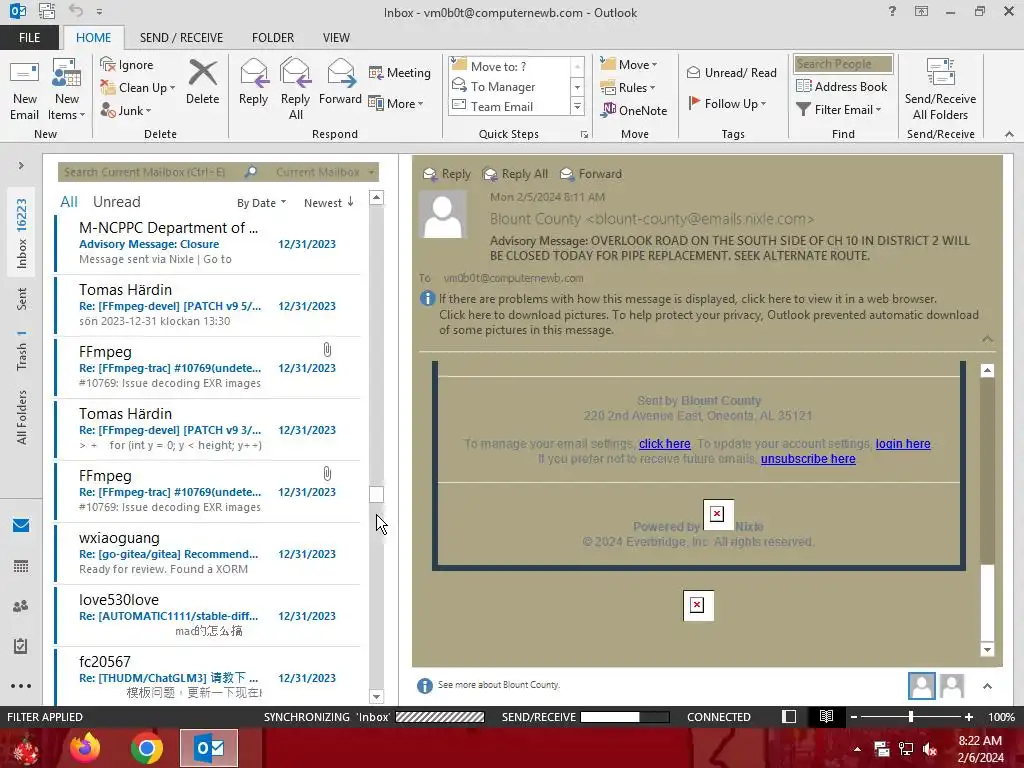Click the ribbon Forward icon
This screenshot has width=1024, height=768.
(x=340, y=82)
